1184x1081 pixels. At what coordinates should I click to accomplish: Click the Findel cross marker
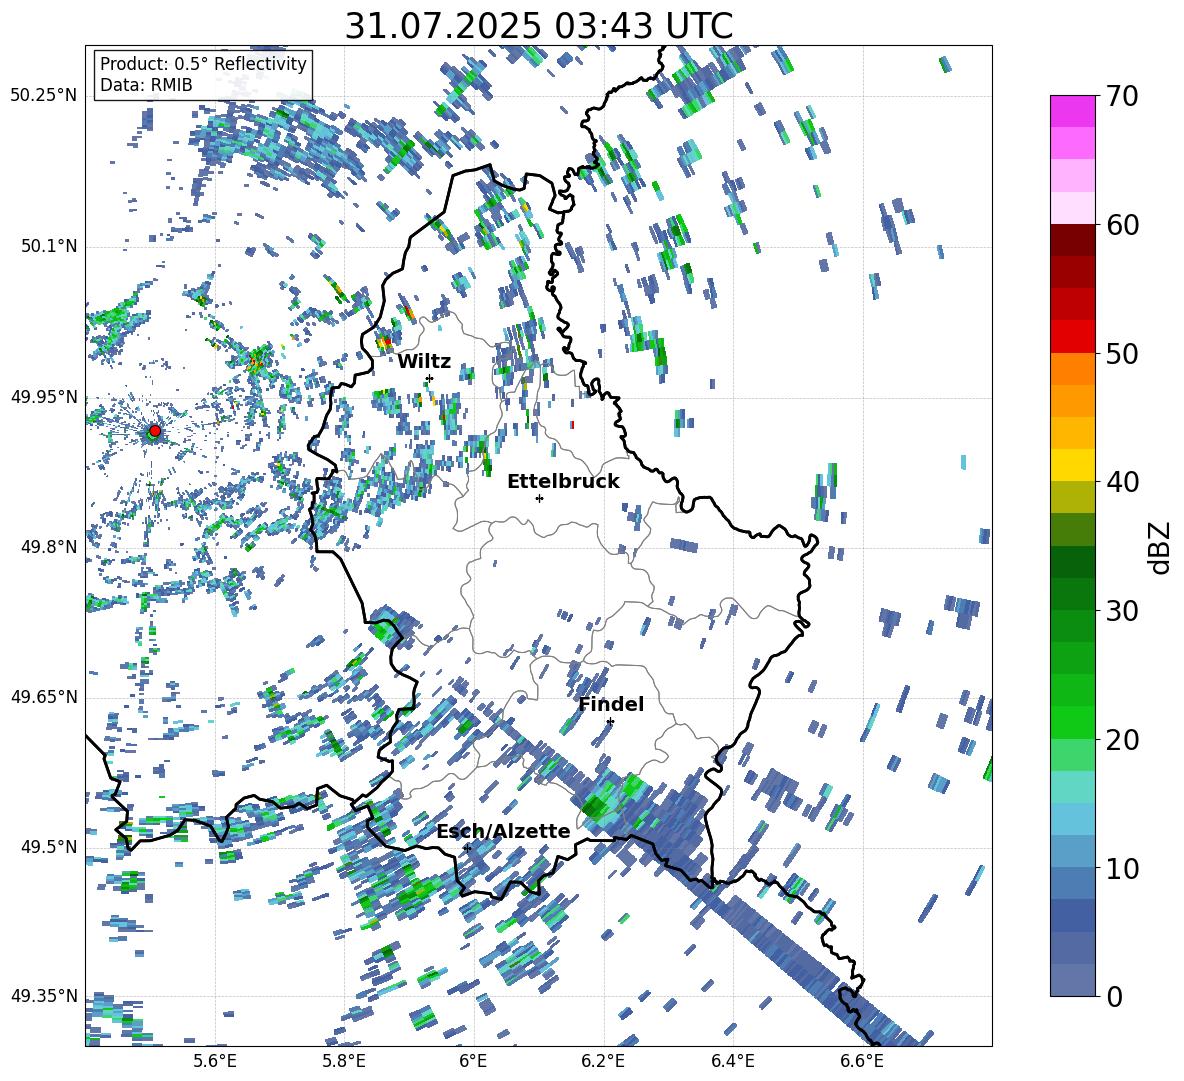(610, 722)
